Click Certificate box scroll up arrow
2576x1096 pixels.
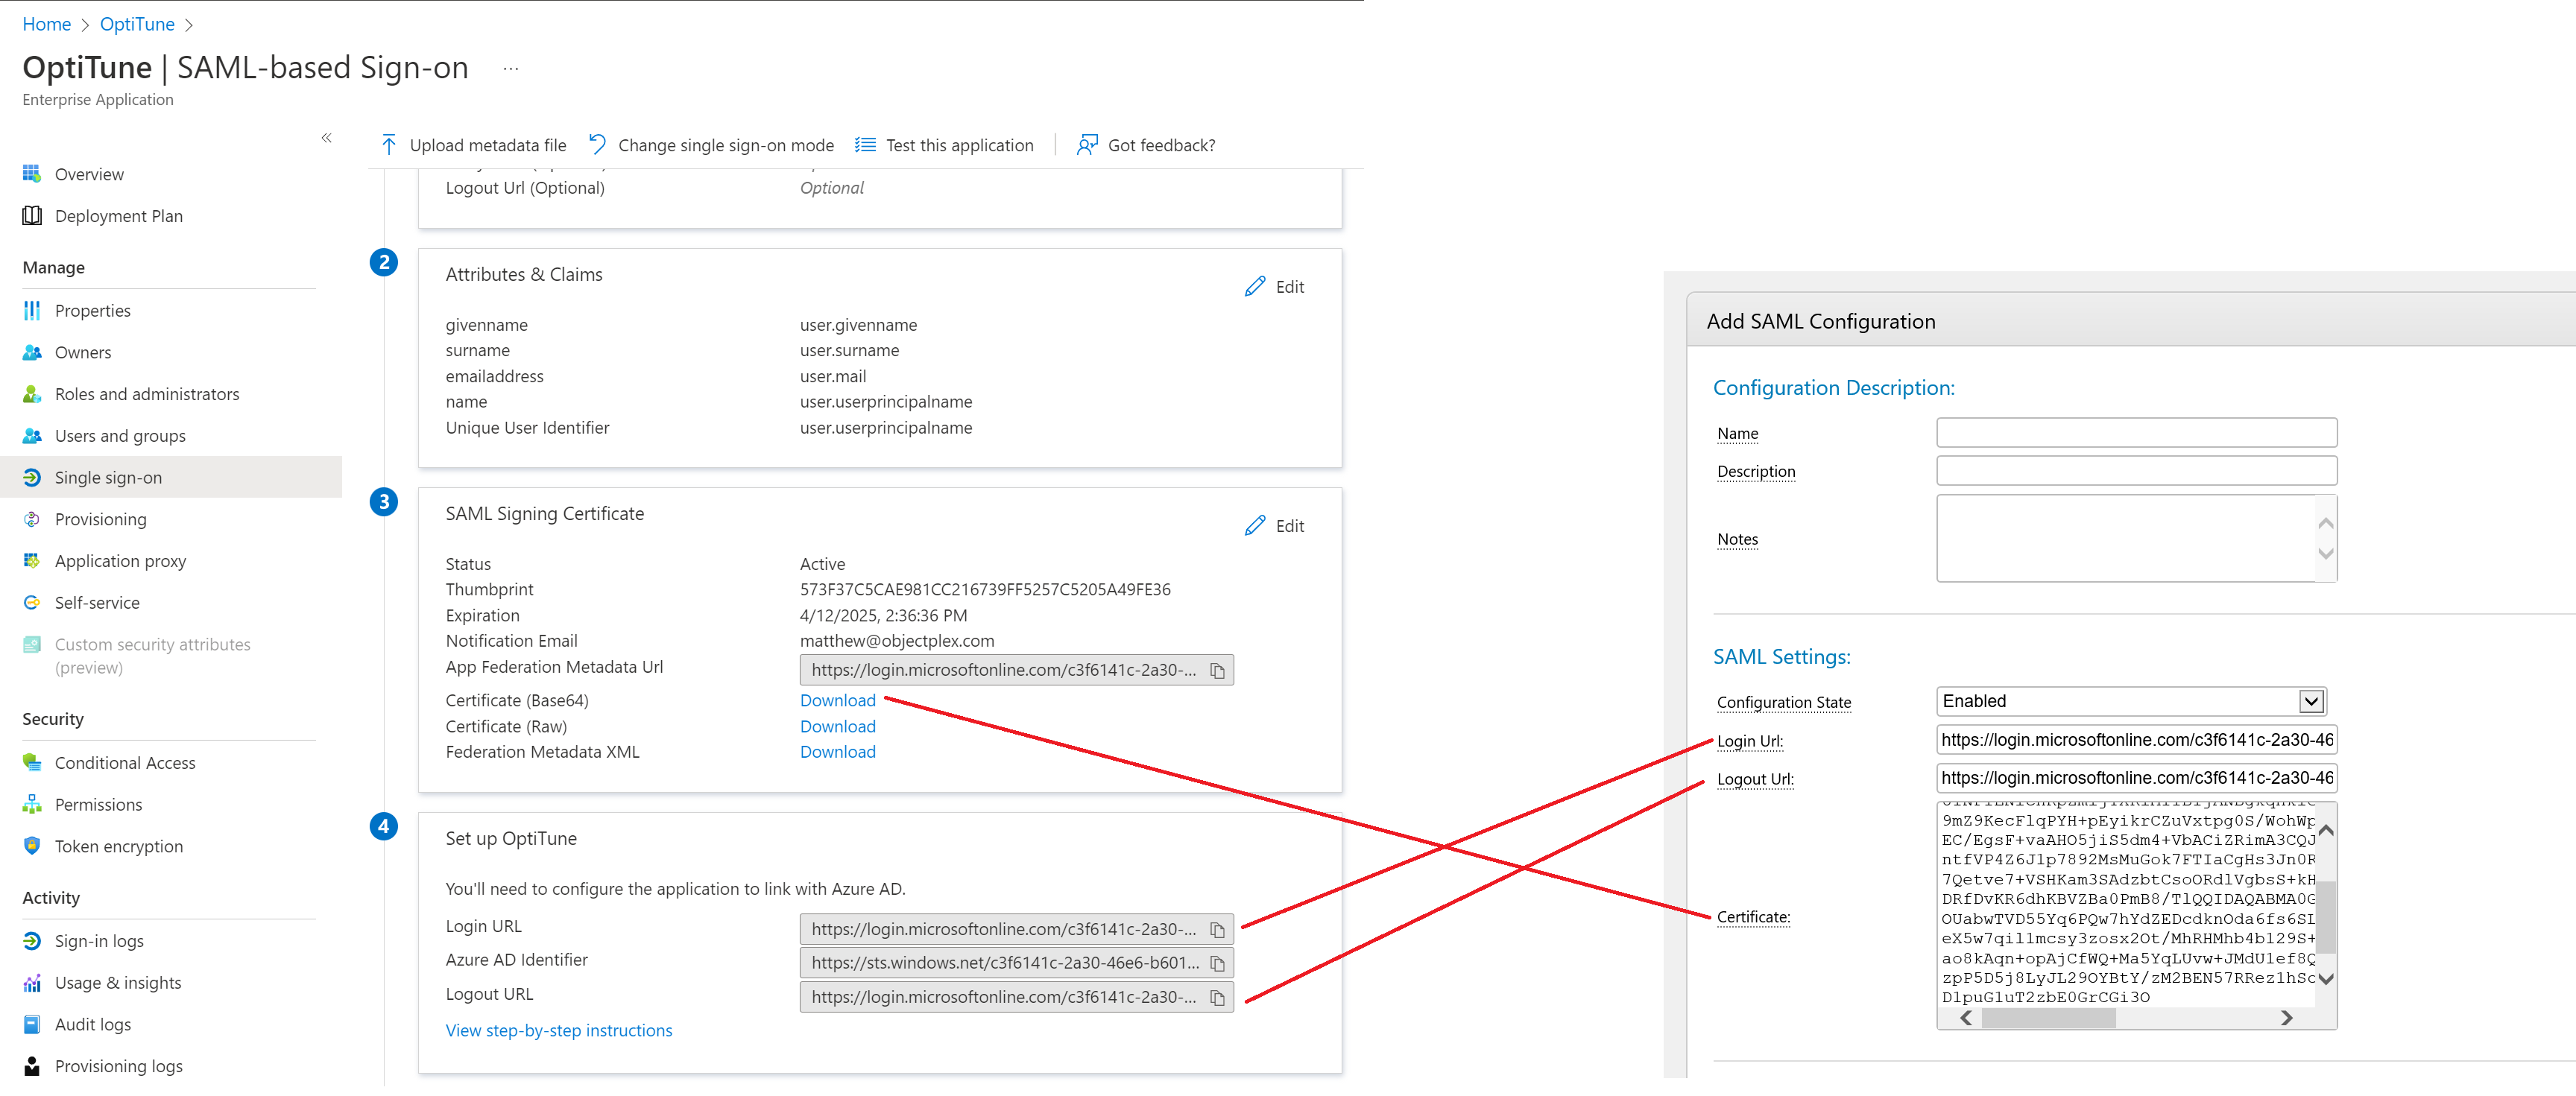2326,831
